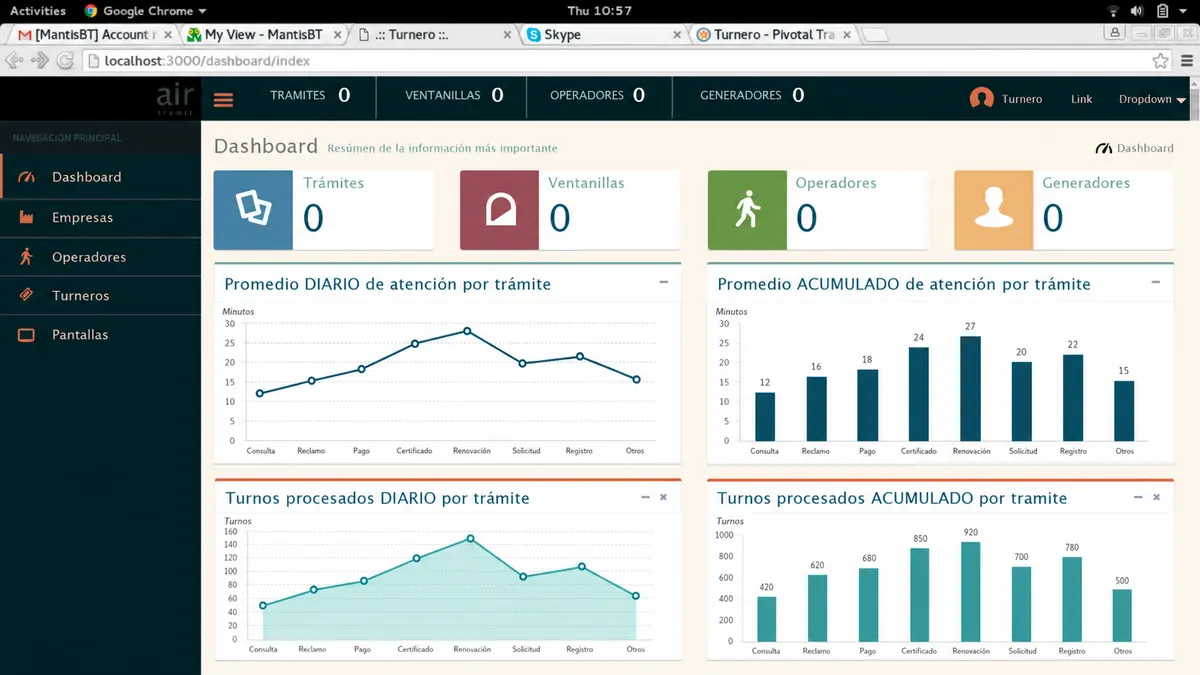Click the orange Generadores card icon
The image size is (1200, 675).
tap(993, 210)
